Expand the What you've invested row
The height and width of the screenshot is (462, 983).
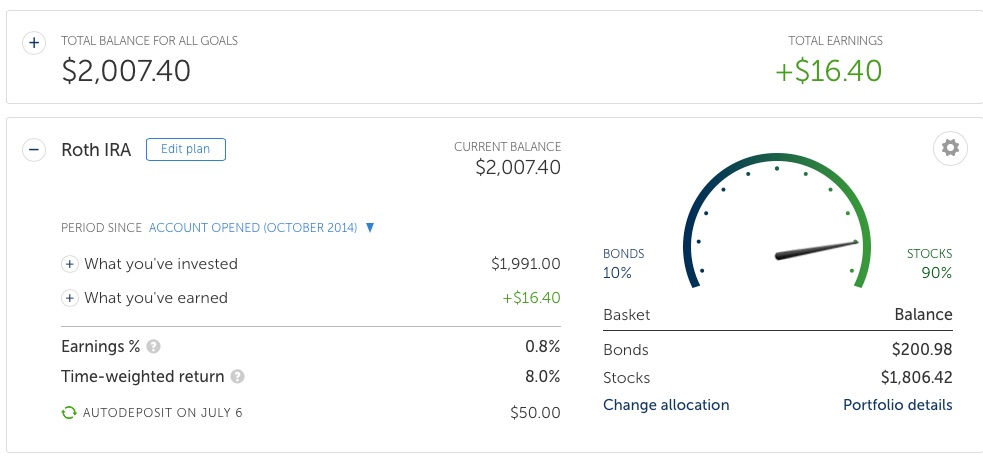(70, 264)
